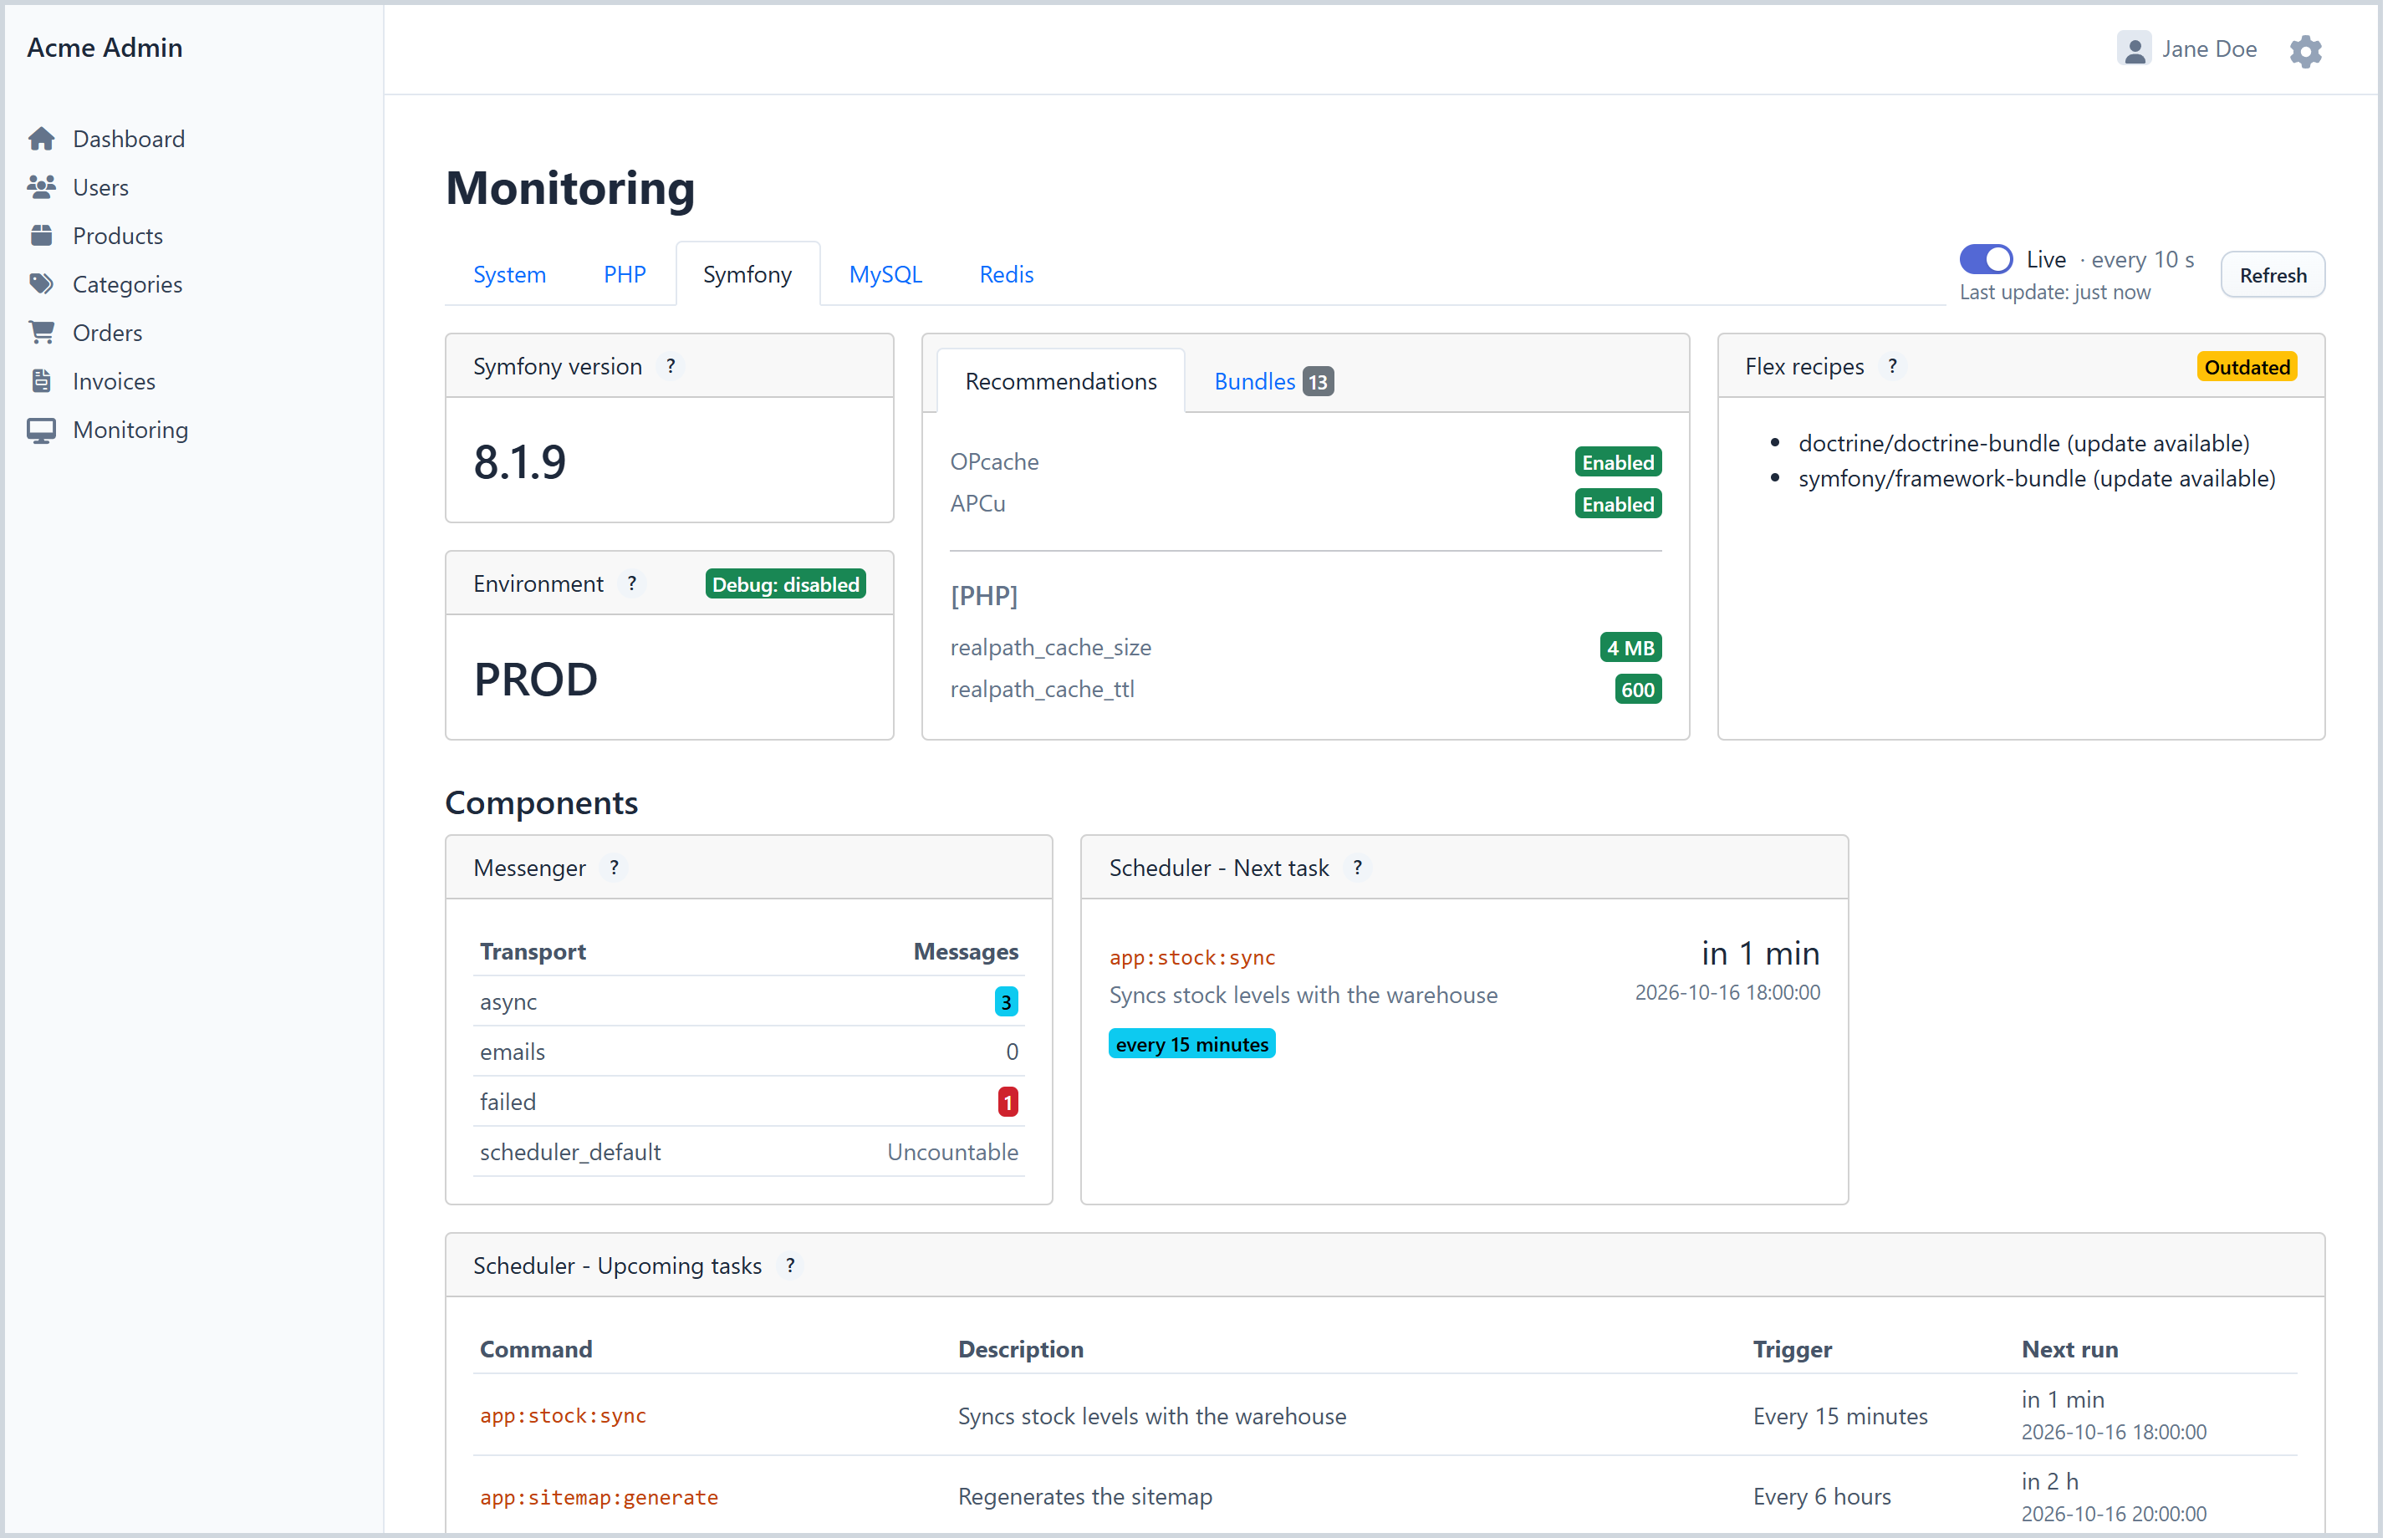Click the Users group icon
Screen dimensions: 2408x1538
point(42,188)
